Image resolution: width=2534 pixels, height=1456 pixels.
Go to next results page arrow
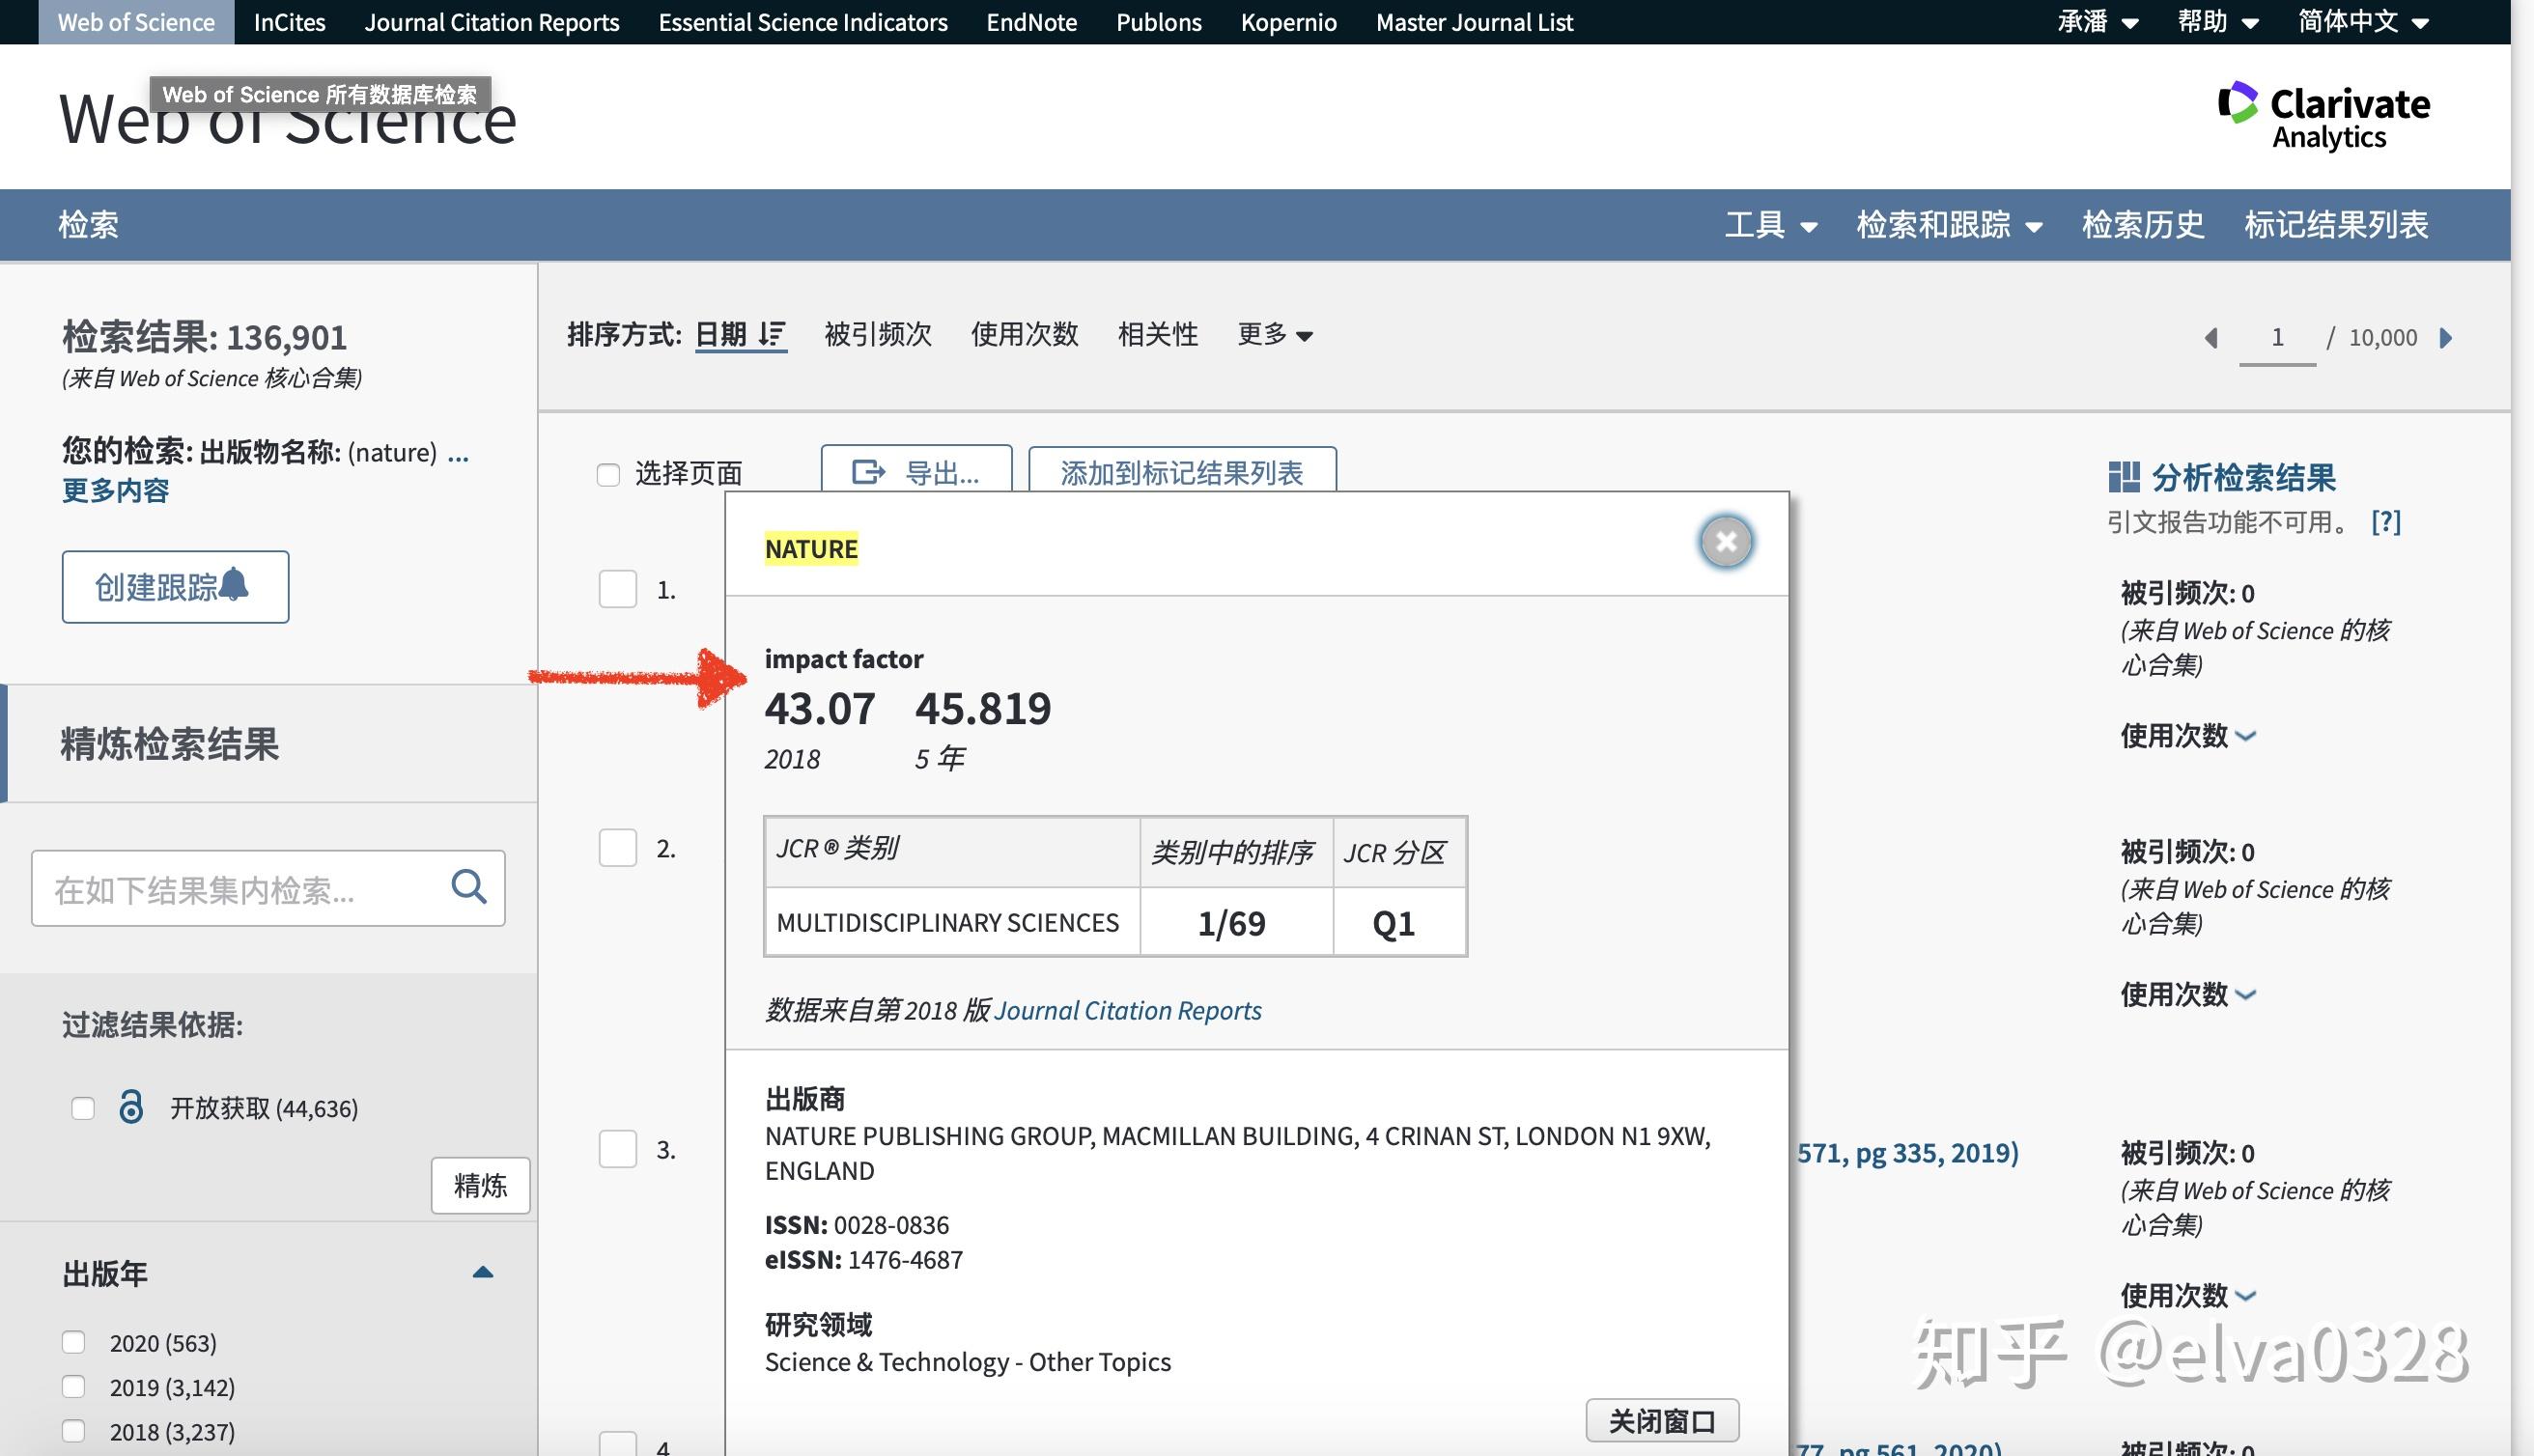[x=2446, y=338]
